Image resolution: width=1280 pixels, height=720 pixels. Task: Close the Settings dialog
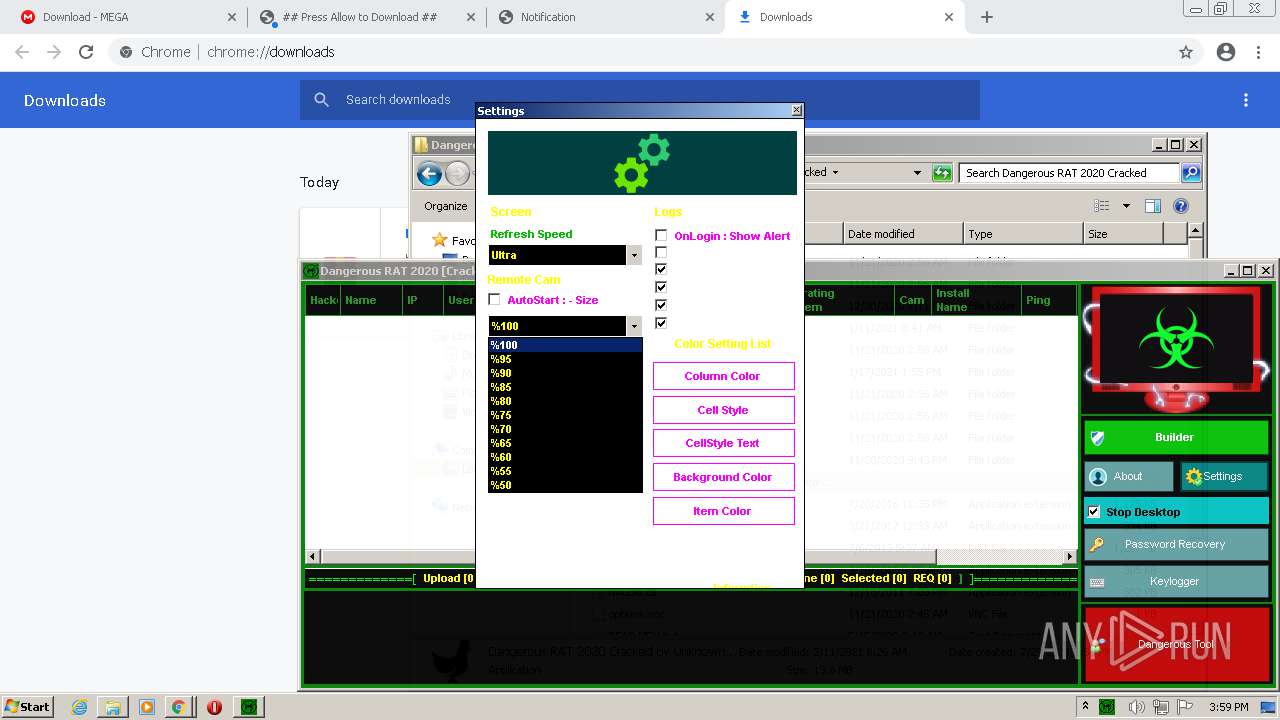click(796, 110)
